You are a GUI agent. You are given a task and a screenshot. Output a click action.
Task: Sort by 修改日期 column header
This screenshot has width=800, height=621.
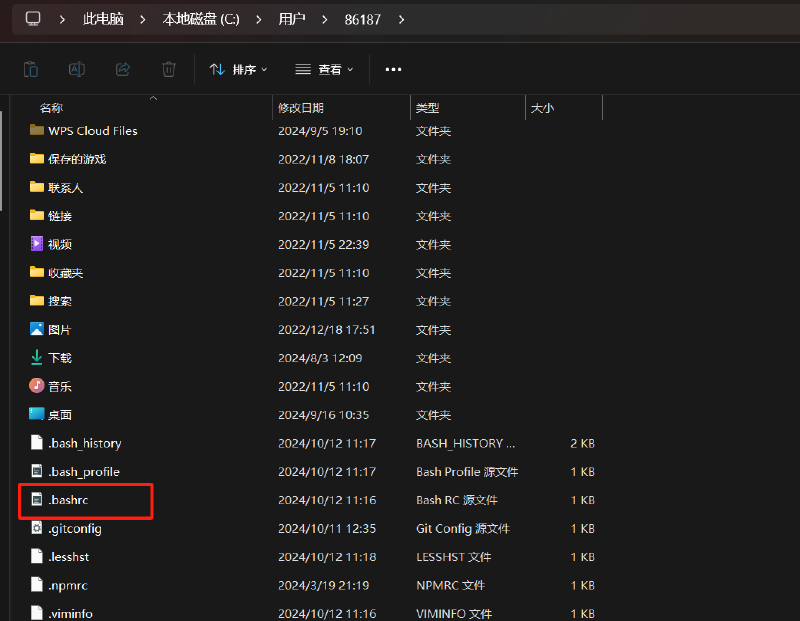click(x=301, y=108)
